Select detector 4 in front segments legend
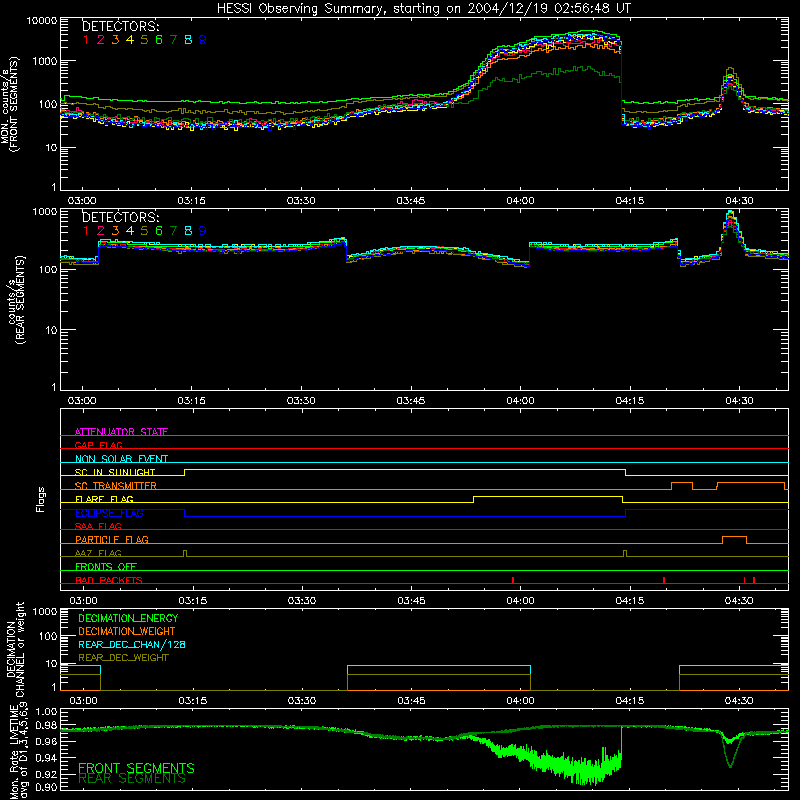The width and height of the screenshot is (800, 800). pyautogui.click(x=130, y=40)
